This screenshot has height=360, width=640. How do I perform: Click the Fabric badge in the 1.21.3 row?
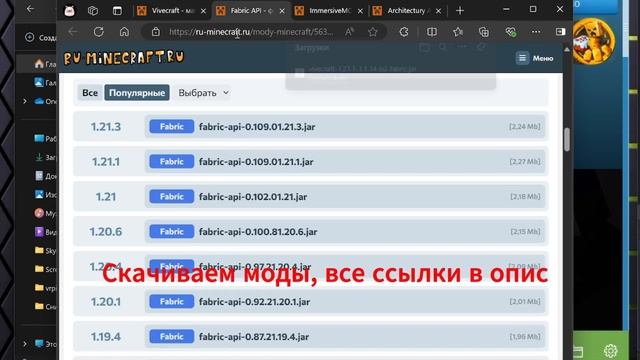coord(171,127)
